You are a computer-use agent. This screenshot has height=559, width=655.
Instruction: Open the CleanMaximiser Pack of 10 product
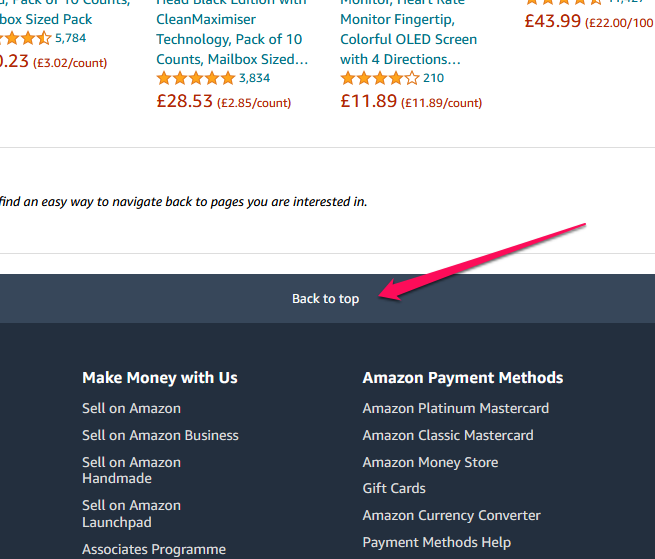pyautogui.click(x=232, y=39)
